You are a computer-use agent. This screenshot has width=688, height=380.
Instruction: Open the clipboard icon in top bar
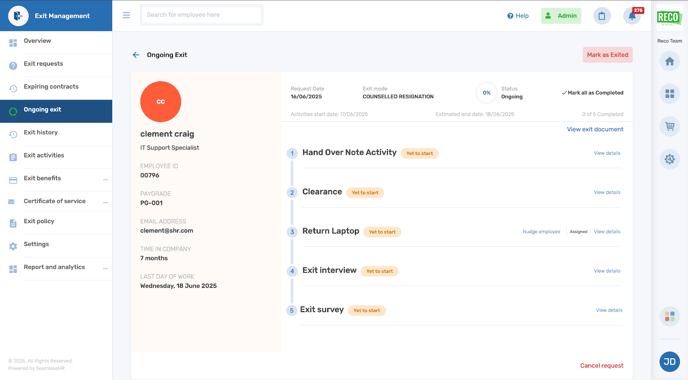602,16
